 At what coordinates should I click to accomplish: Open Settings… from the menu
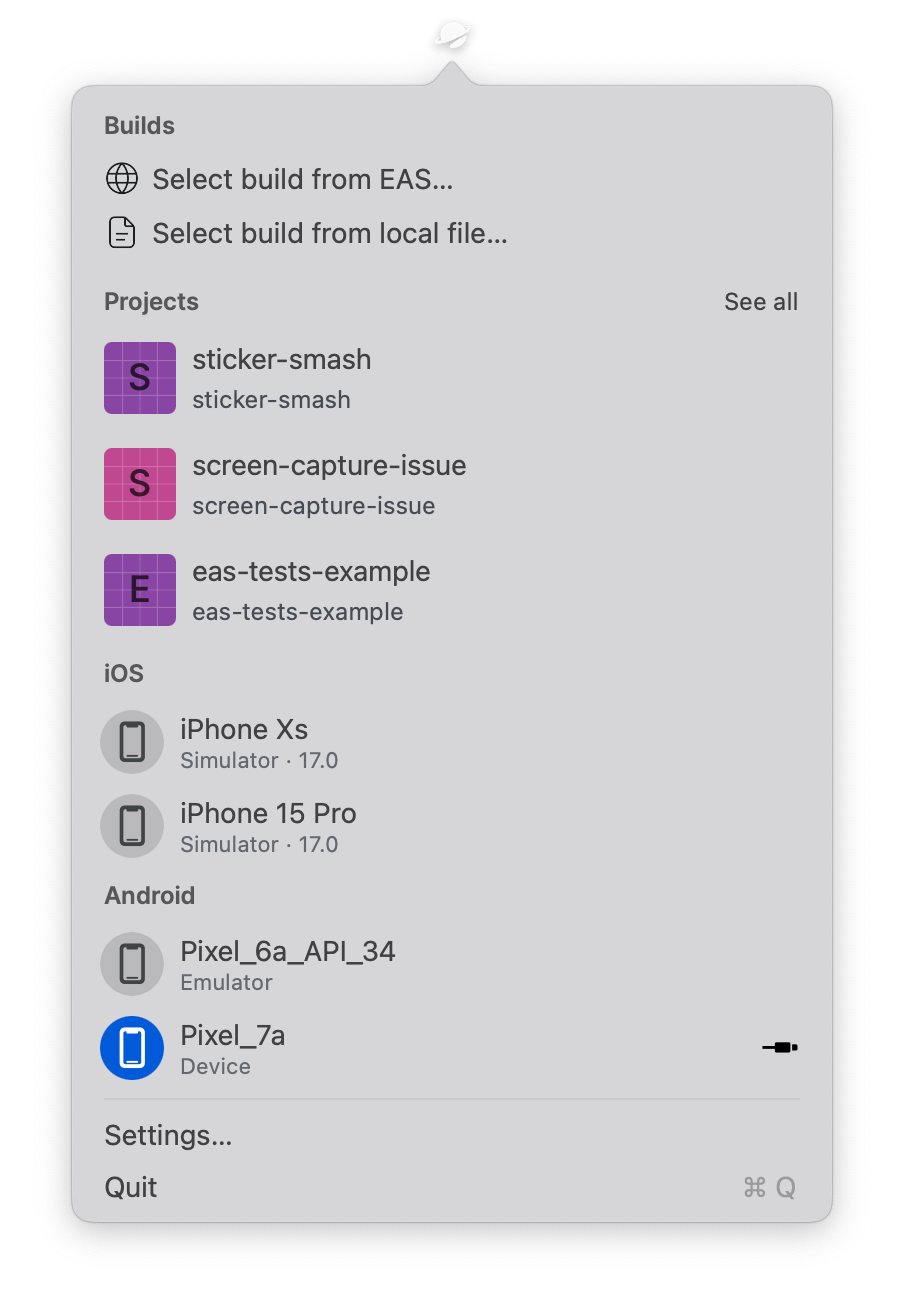click(168, 1136)
